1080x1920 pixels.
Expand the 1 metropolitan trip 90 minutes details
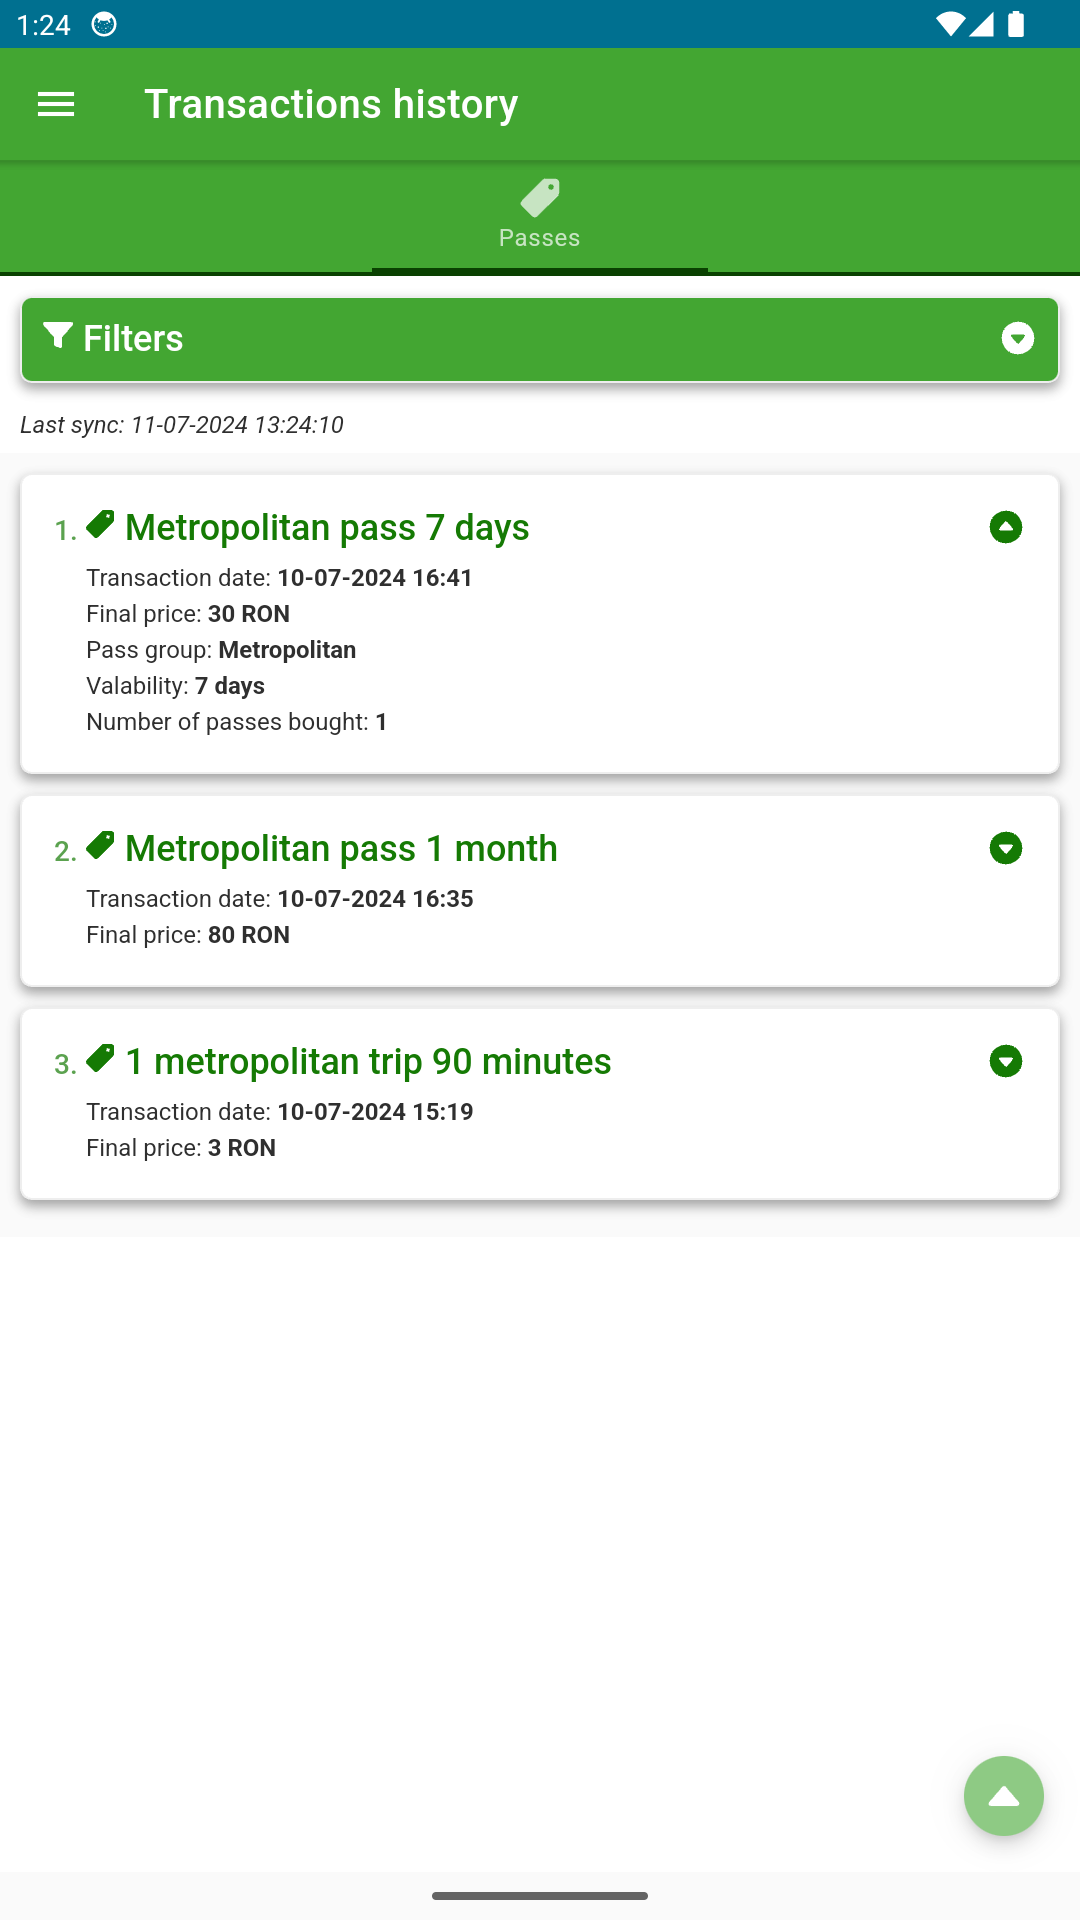click(x=1005, y=1061)
